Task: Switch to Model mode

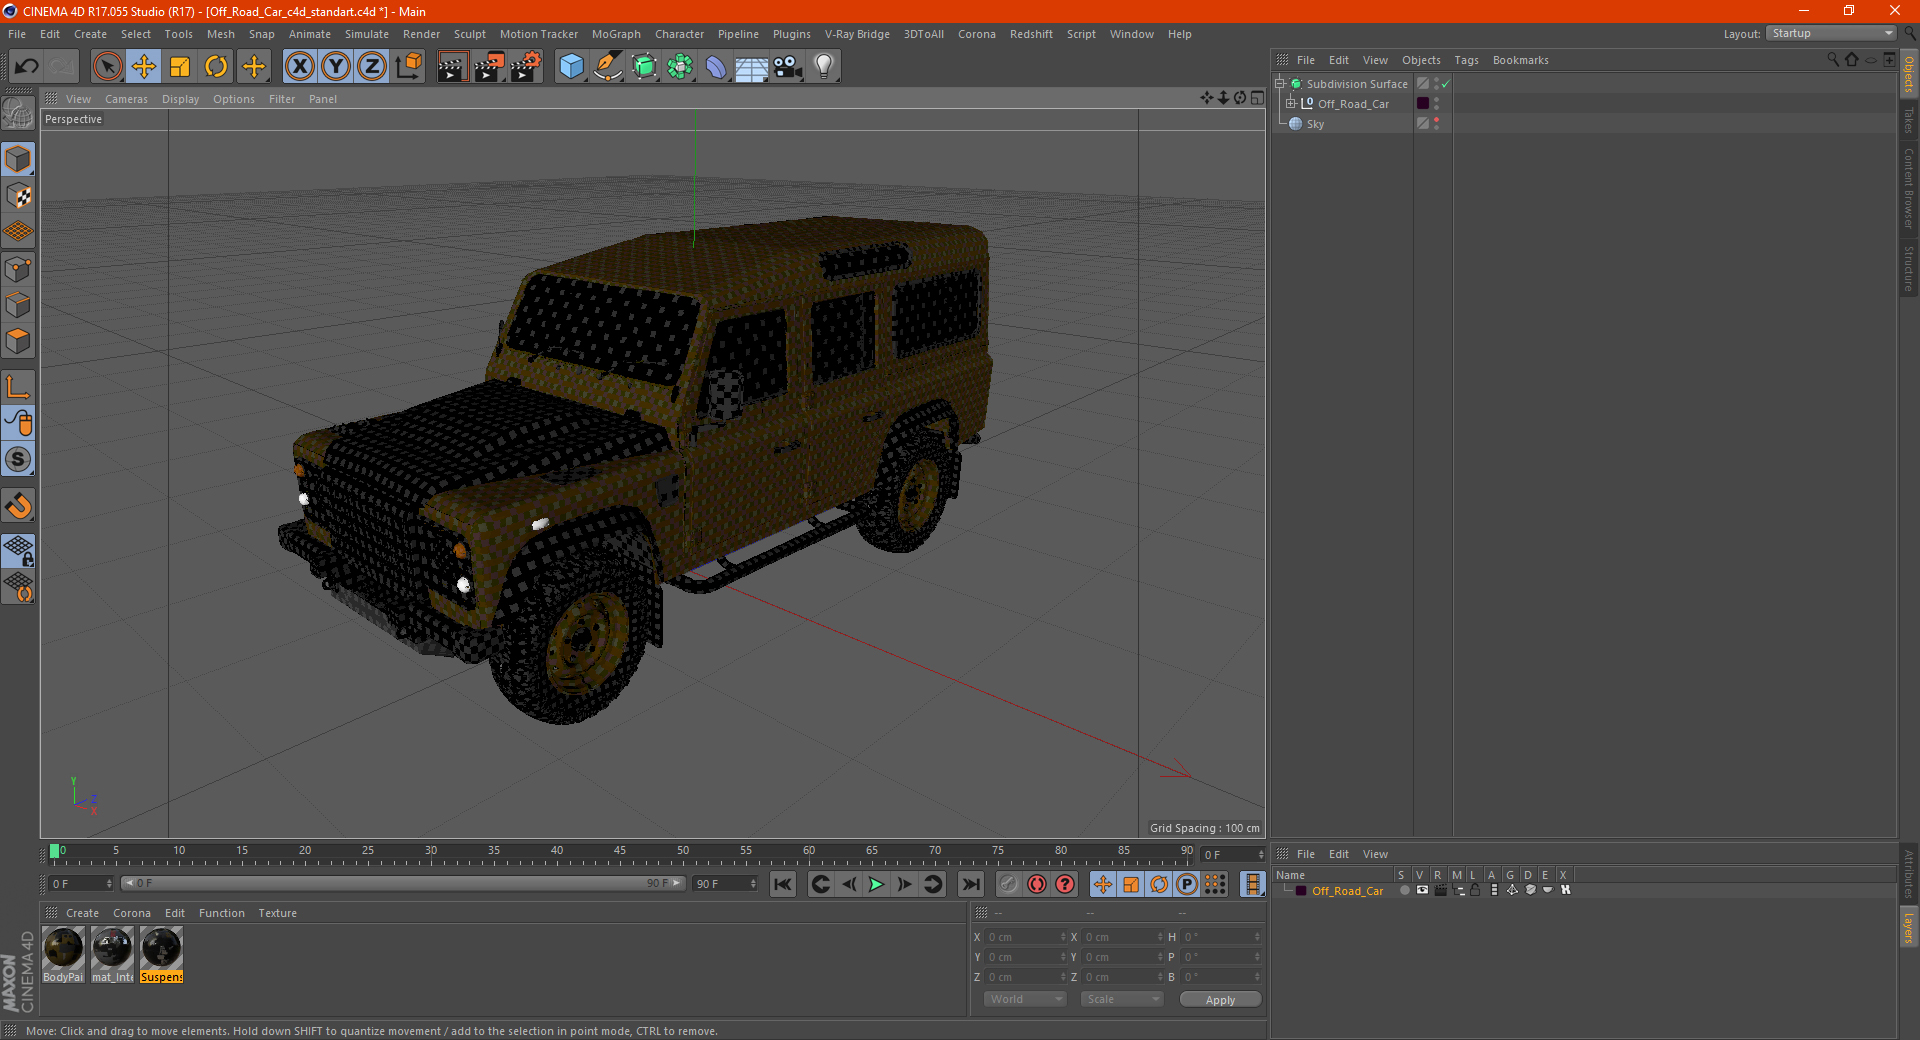Action: (x=19, y=159)
